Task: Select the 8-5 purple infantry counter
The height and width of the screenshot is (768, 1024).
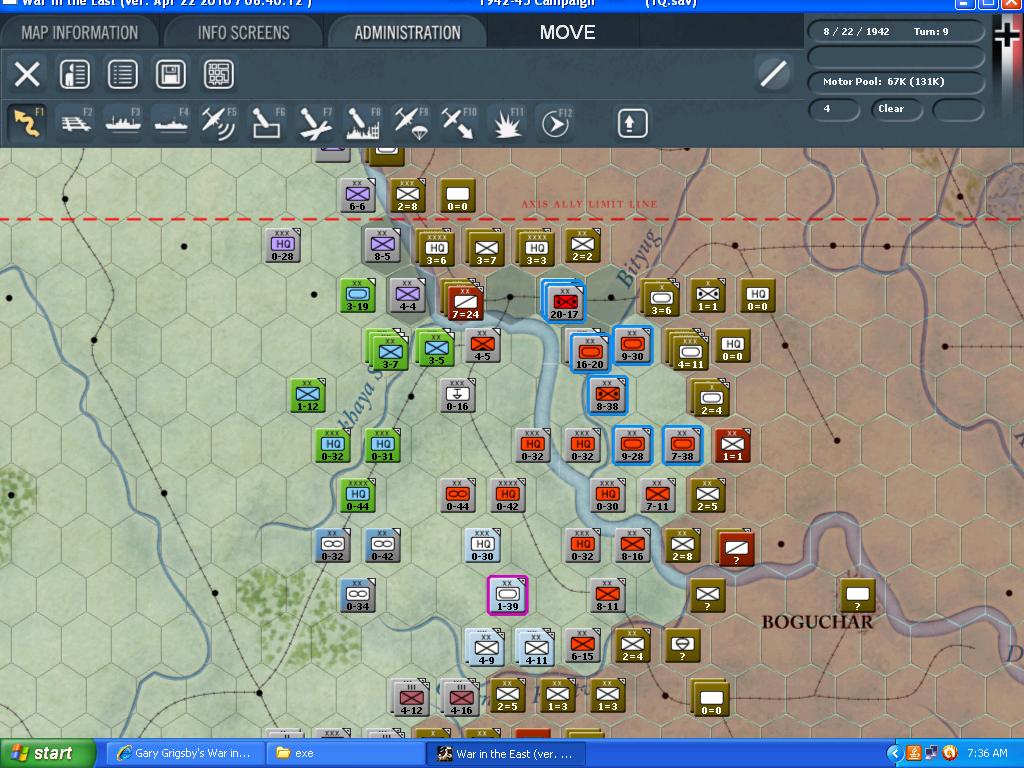Action: [382, 245]
